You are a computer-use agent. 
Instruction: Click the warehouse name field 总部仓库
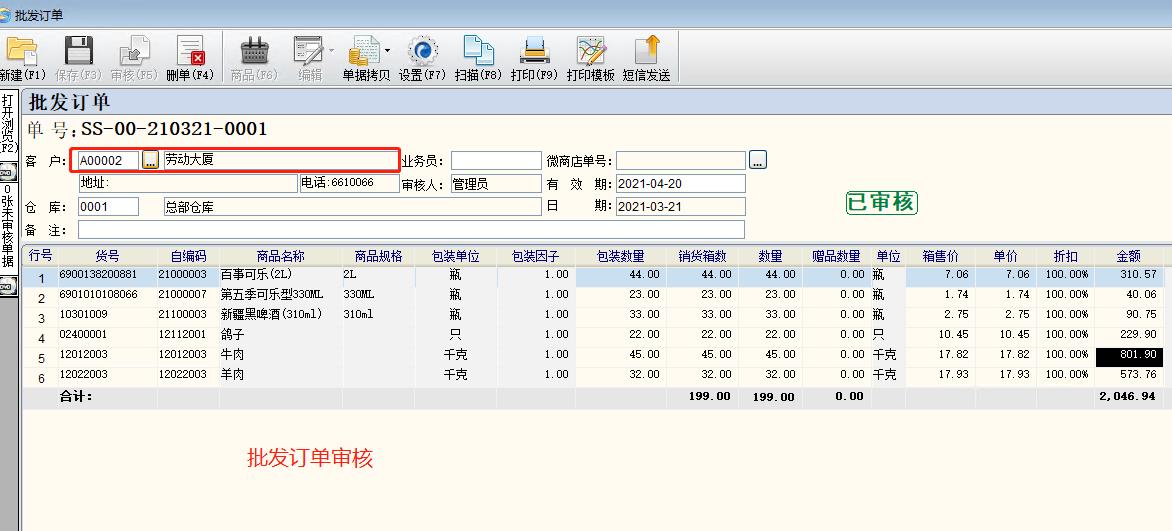(352, 207)
